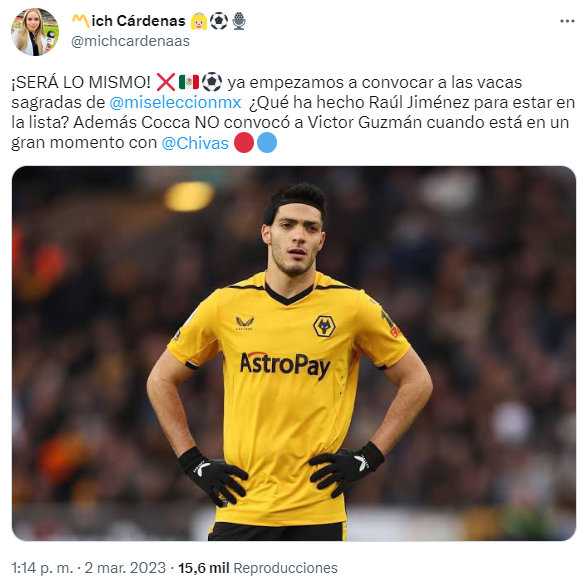Viewport: 587px width, 583px height.
Task: Open the @miseleccionmx mention
Action: coord(175,102)
